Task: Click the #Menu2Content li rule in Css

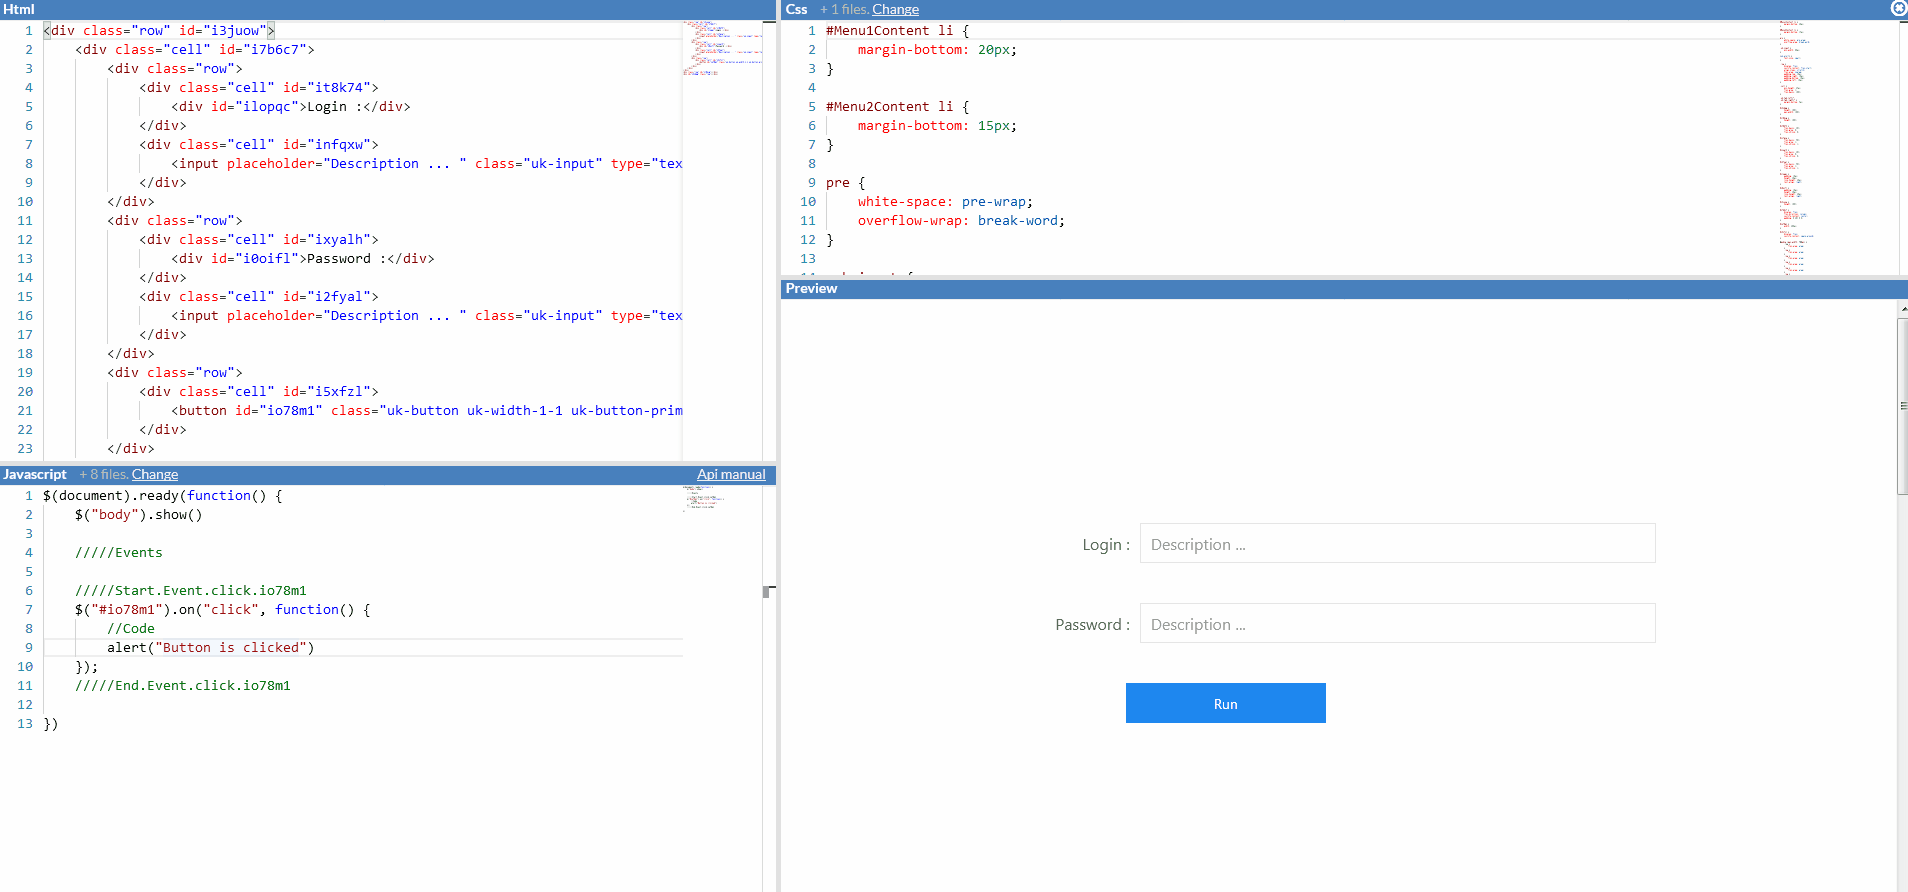Action: point(896,107)
